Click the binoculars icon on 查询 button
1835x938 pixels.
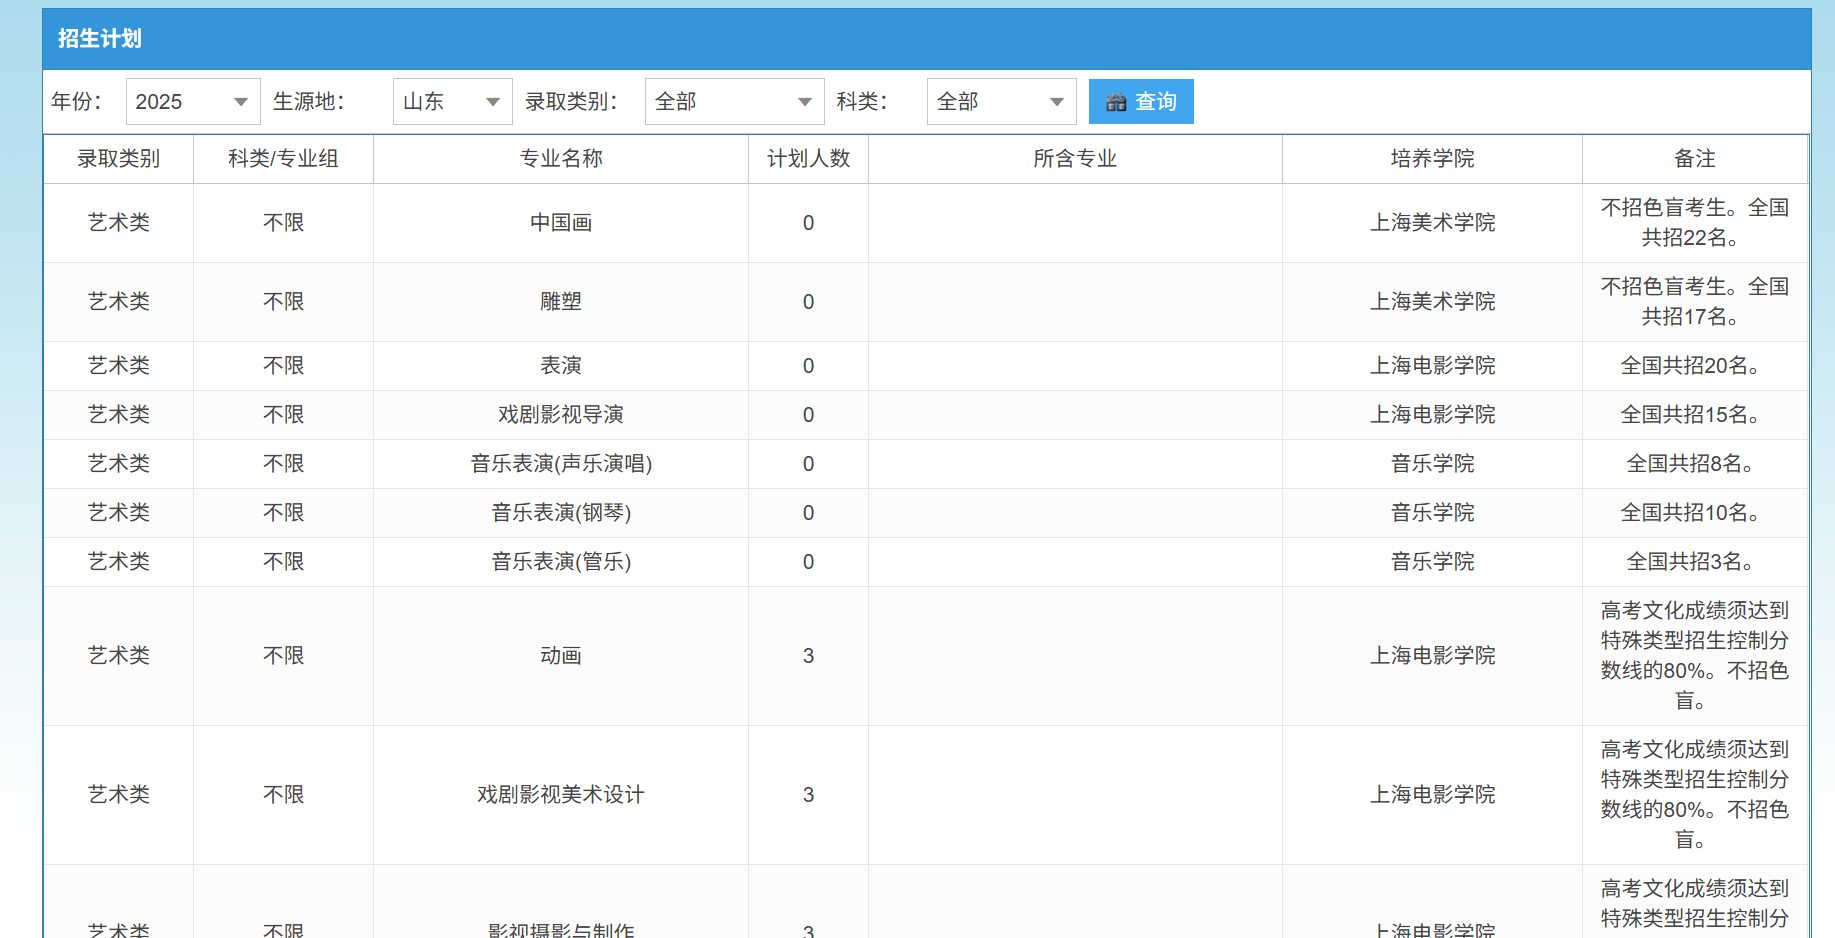(x=1115, y=102)
